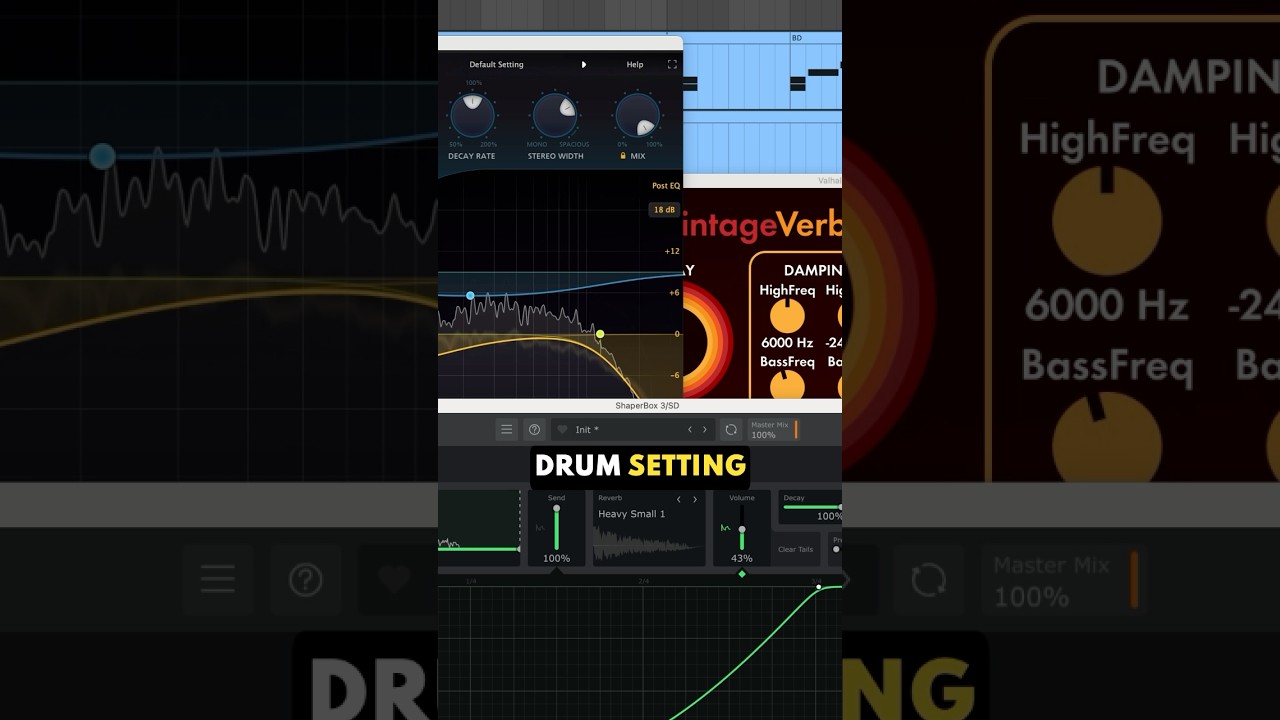1280x720 pixels.
Task: Select the yellow EQ band node
Action: pos(600,334)
